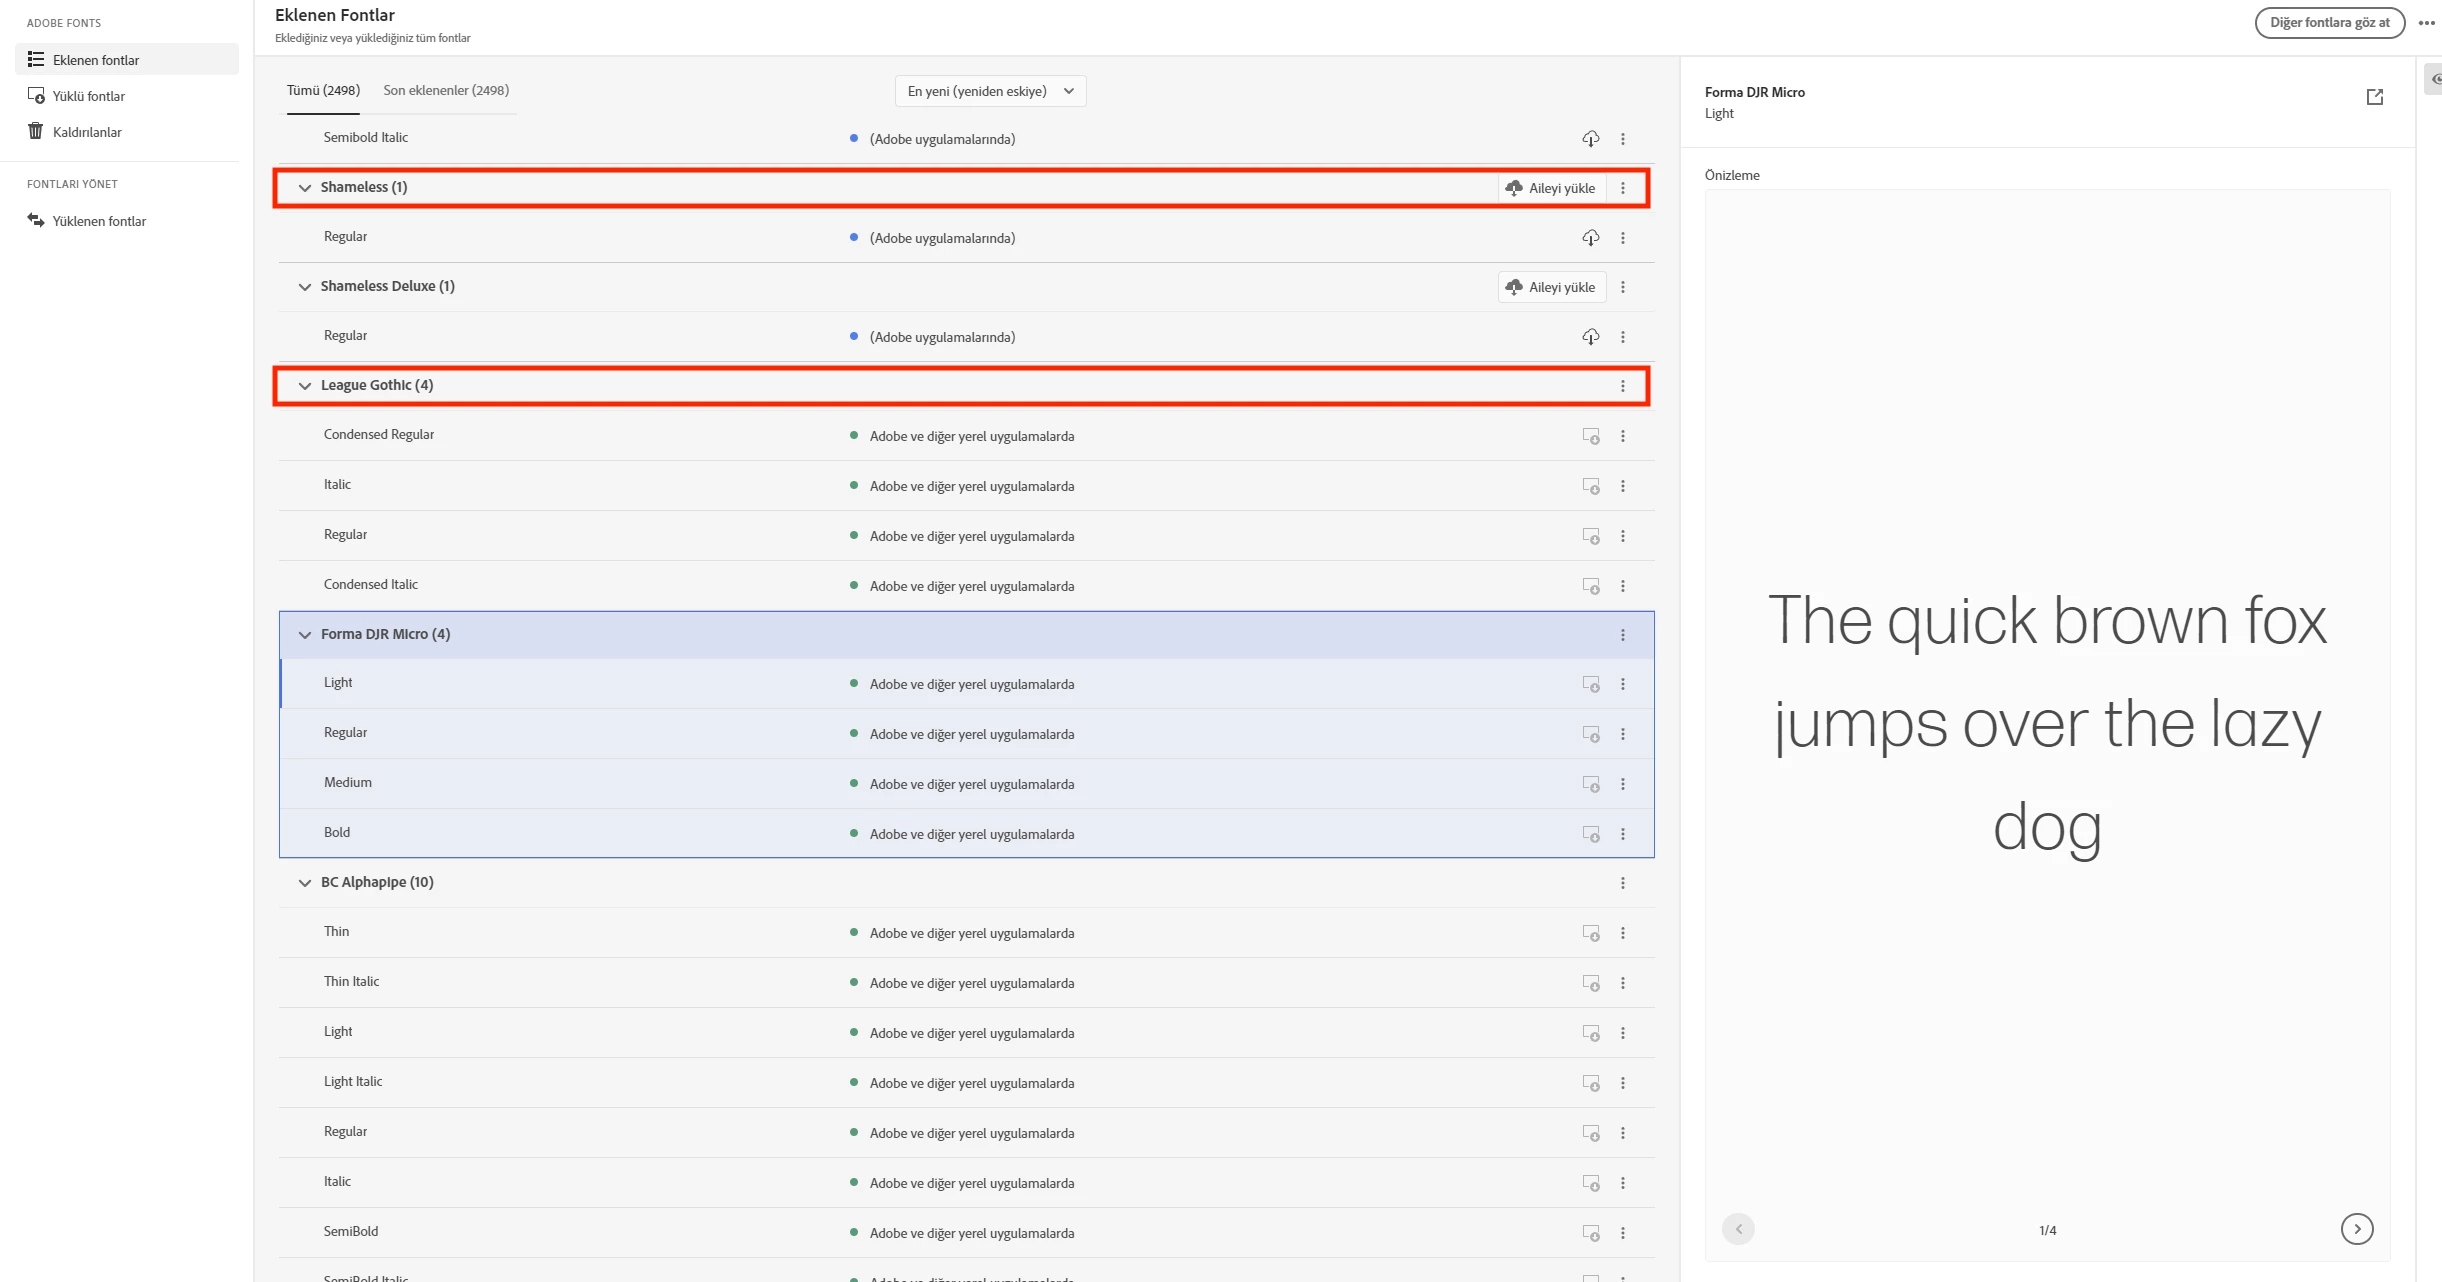Open the external link icon for Forma DJR Micro
Viewport: 2442px width, 1282px height.
(x=2374, y=97)
